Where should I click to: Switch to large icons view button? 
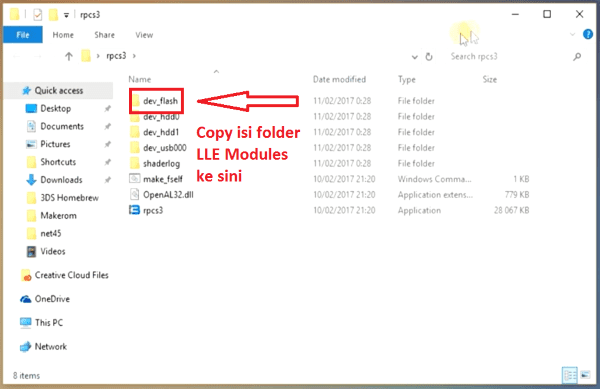point(585,375)
